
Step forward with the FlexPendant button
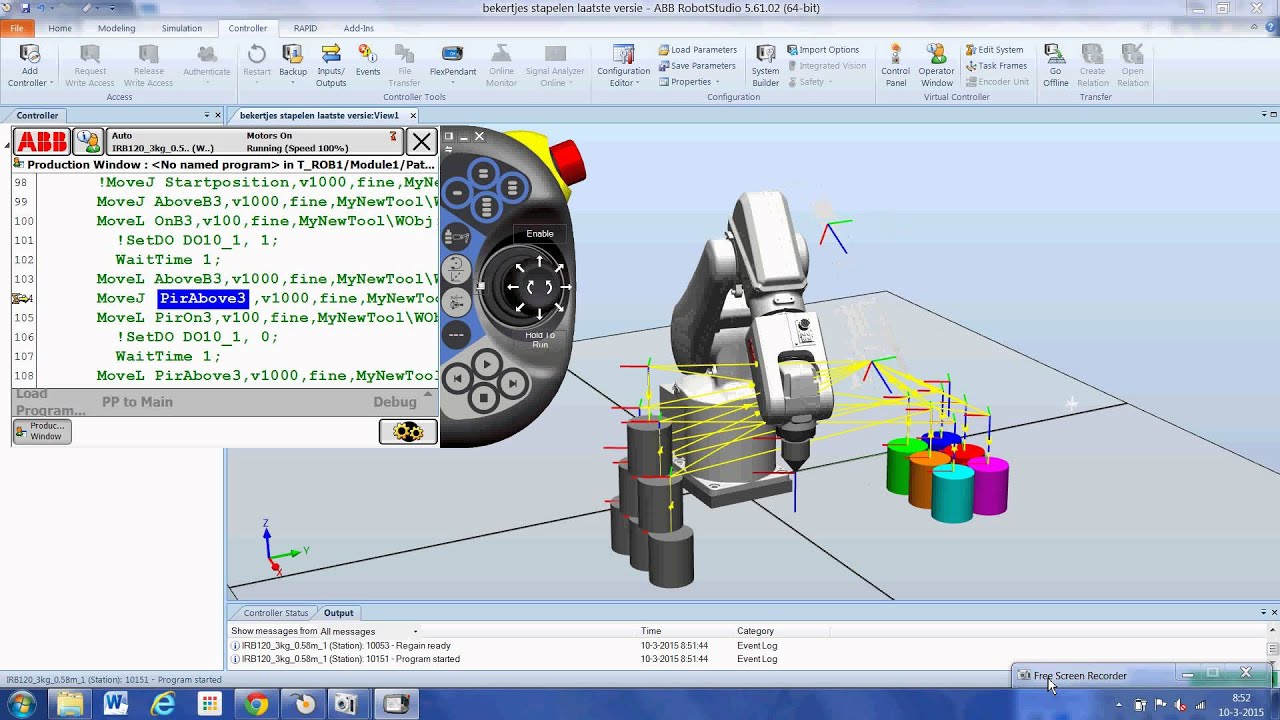(x=513, y=382)
